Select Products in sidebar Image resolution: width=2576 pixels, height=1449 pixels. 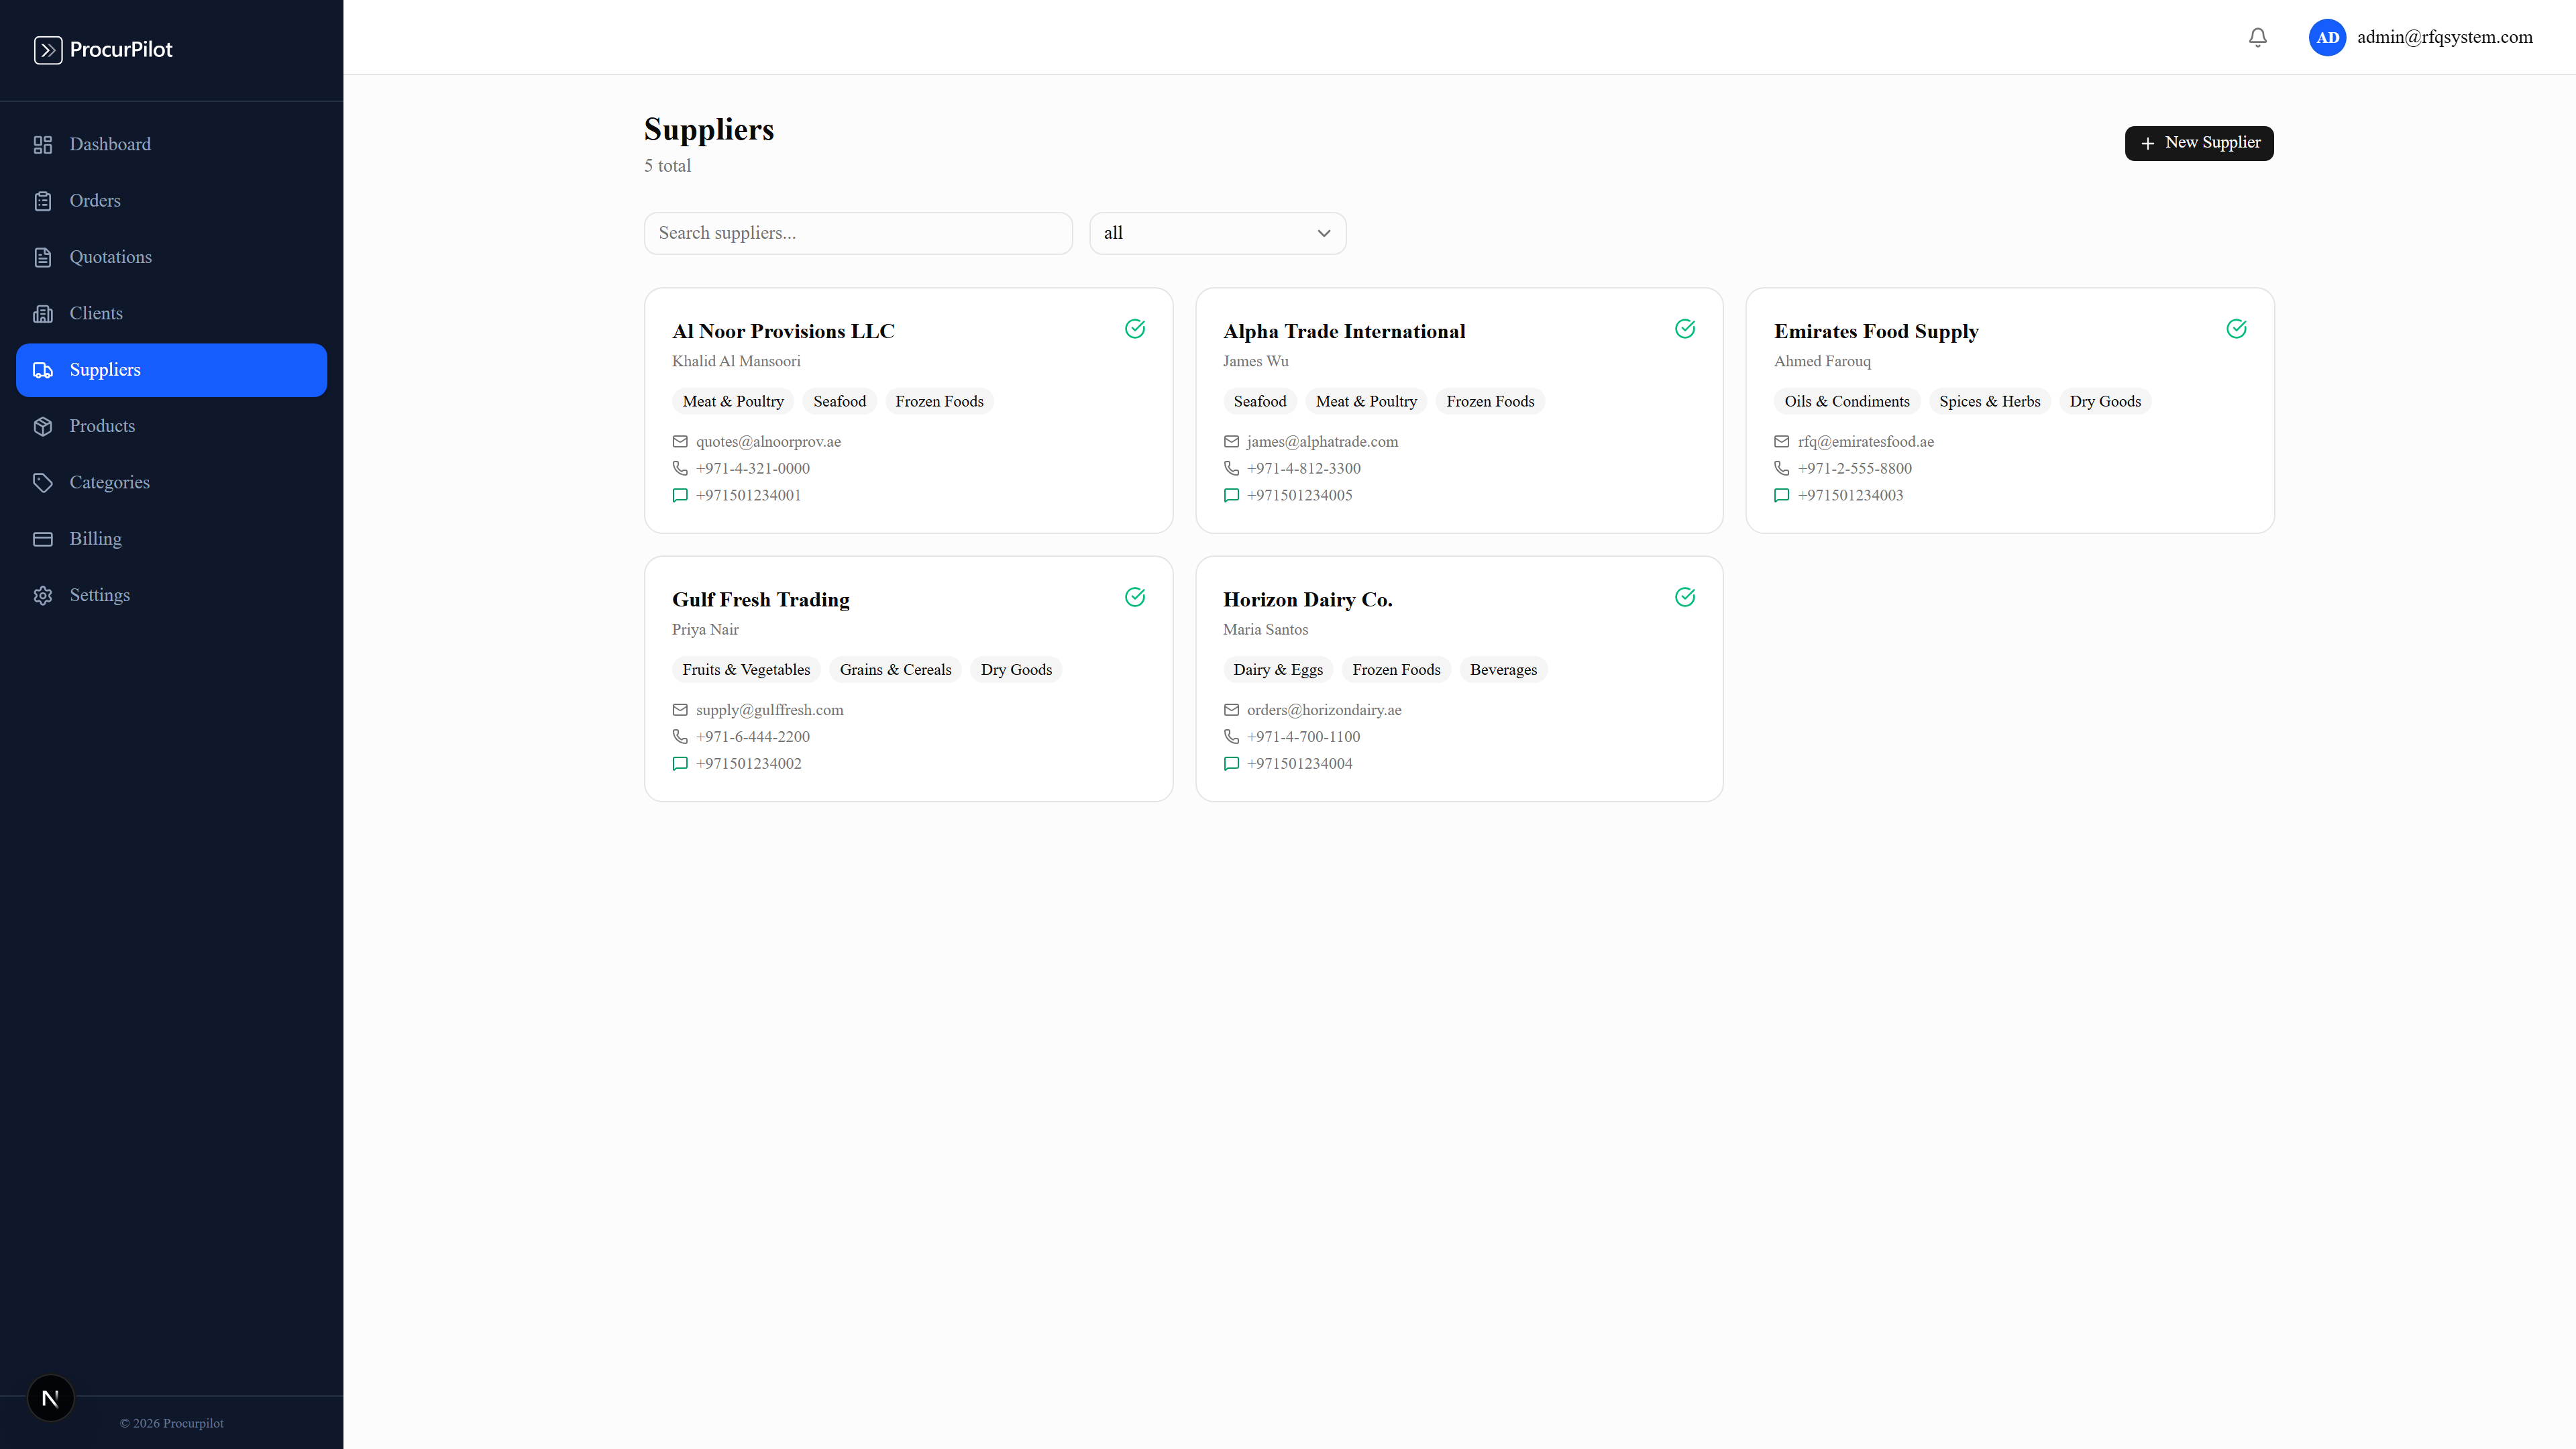tap(171, 426)
